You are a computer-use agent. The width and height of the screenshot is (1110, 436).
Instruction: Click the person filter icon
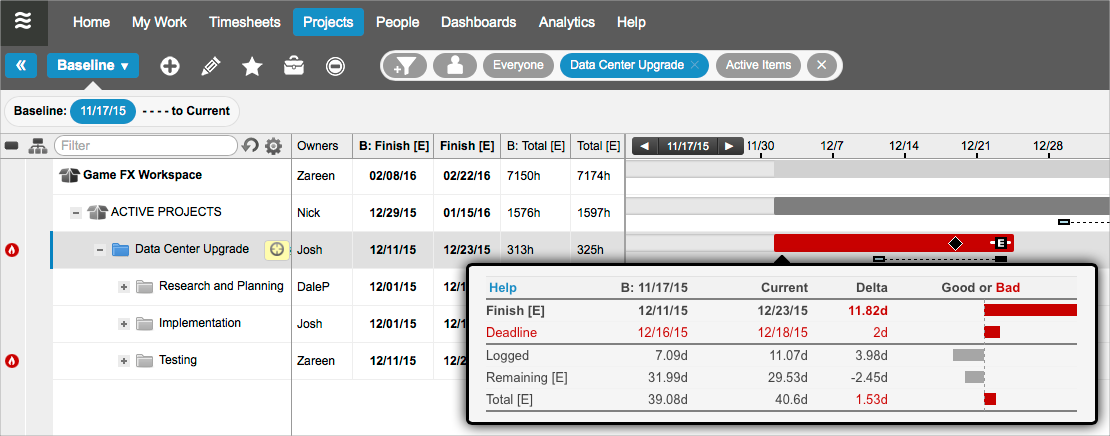(x=455, y=66)
